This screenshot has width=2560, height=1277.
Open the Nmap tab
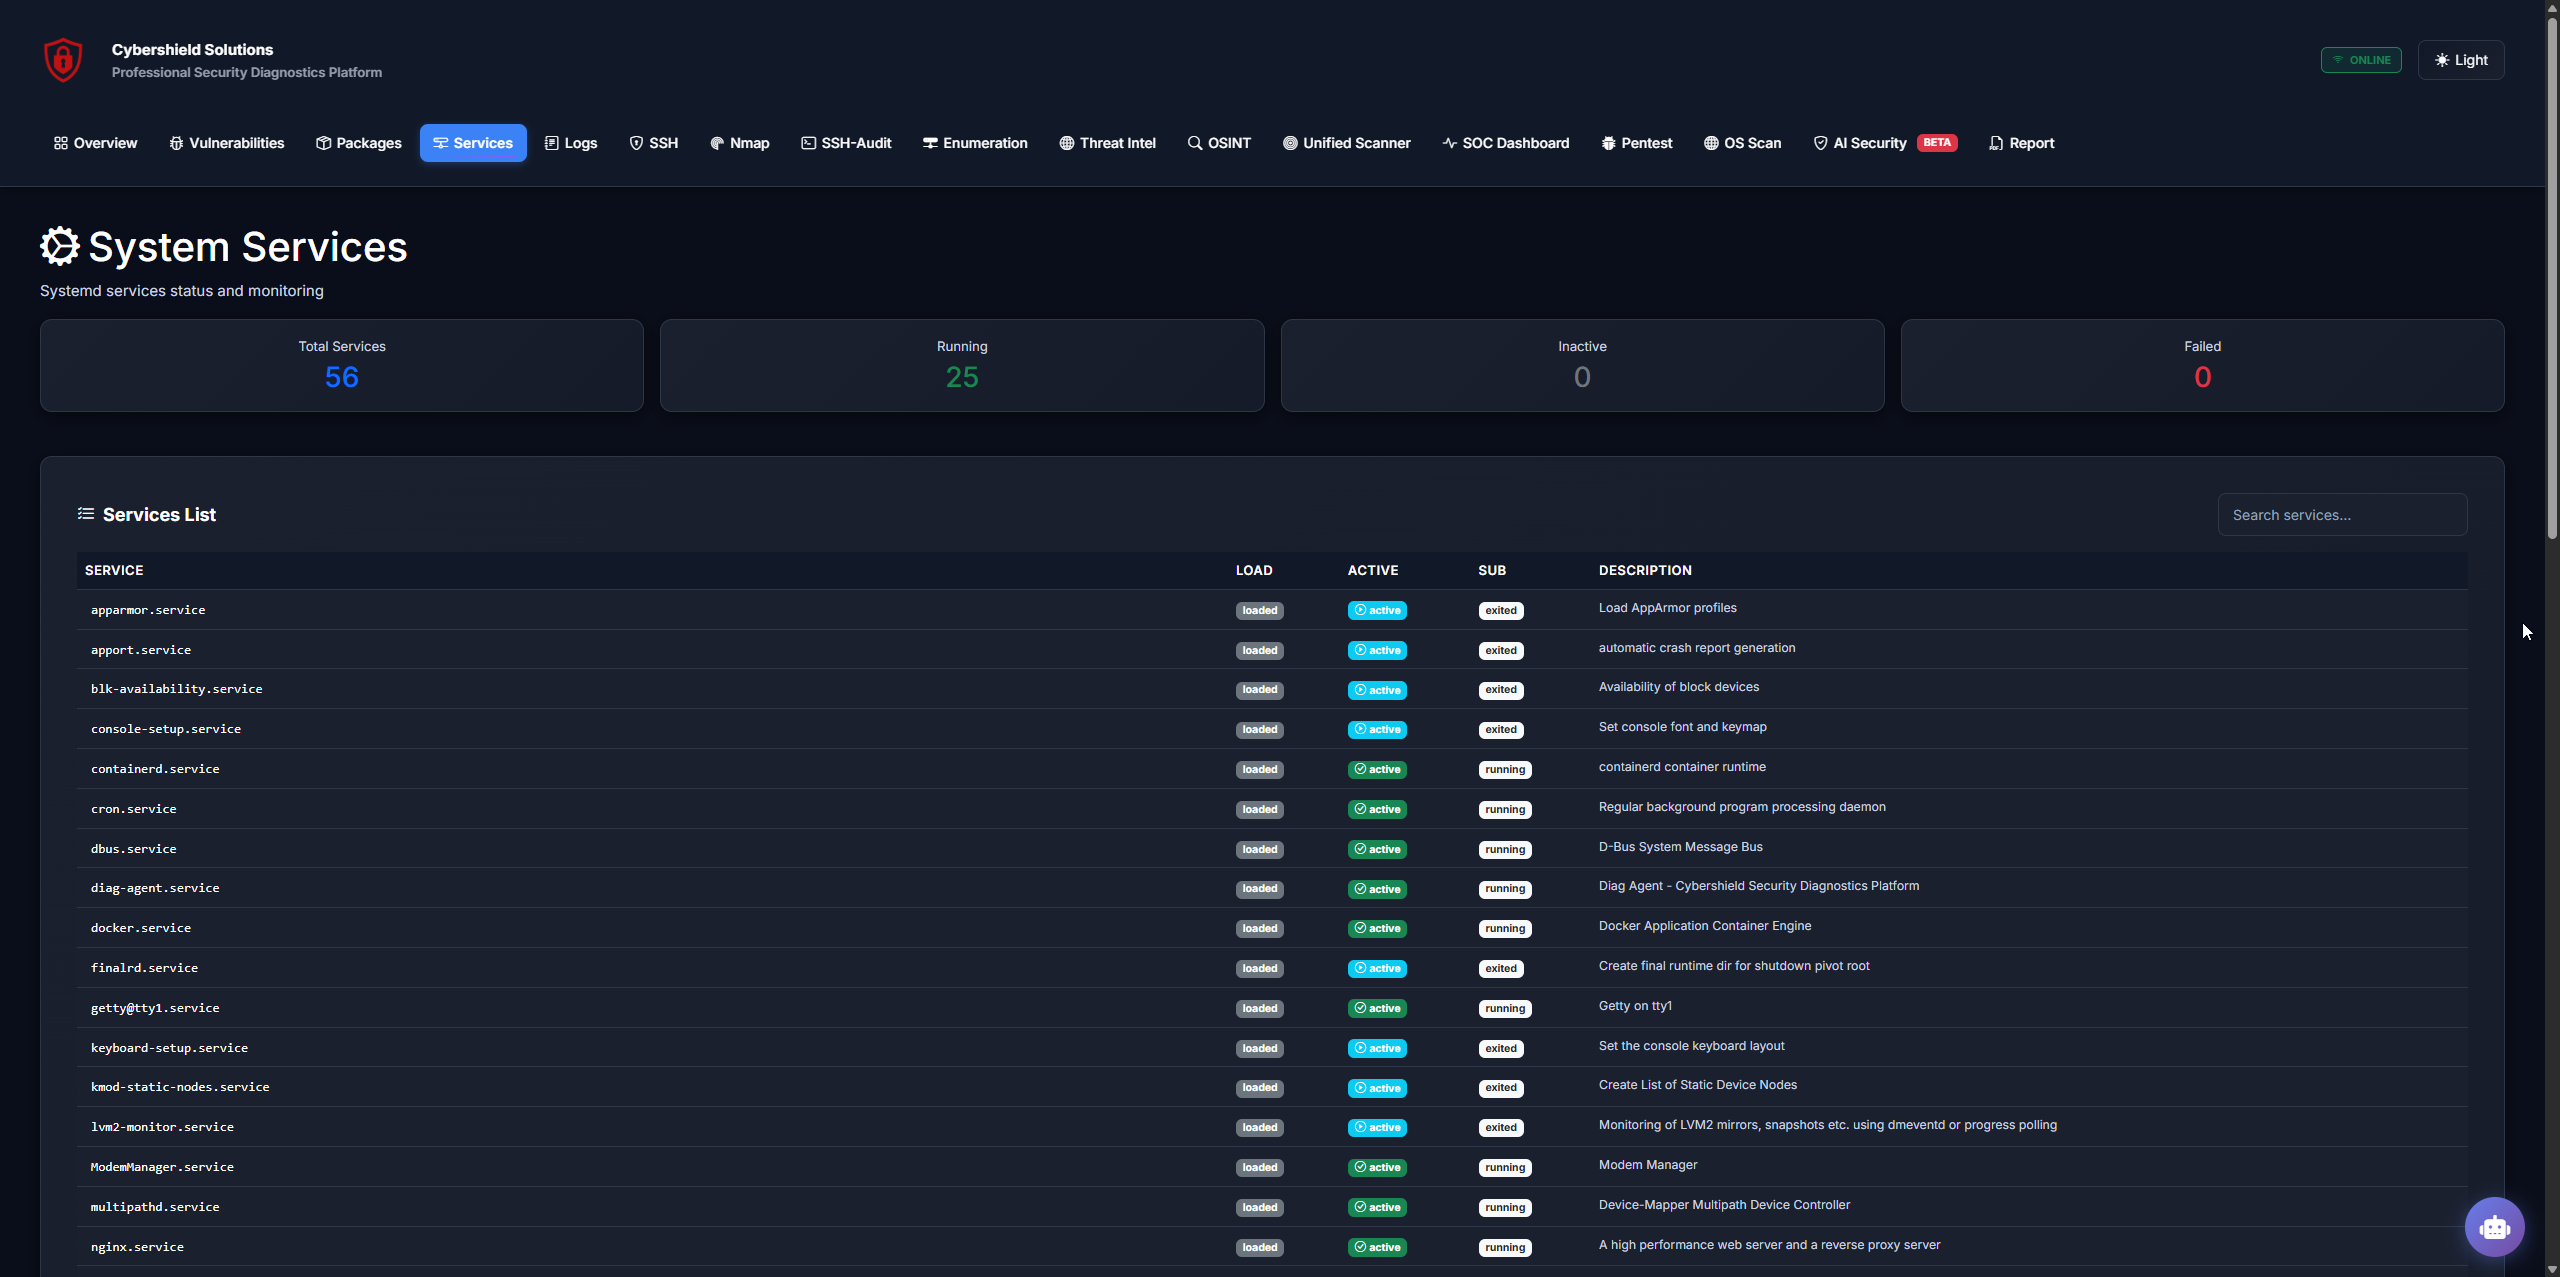click(x=739, y=143)
